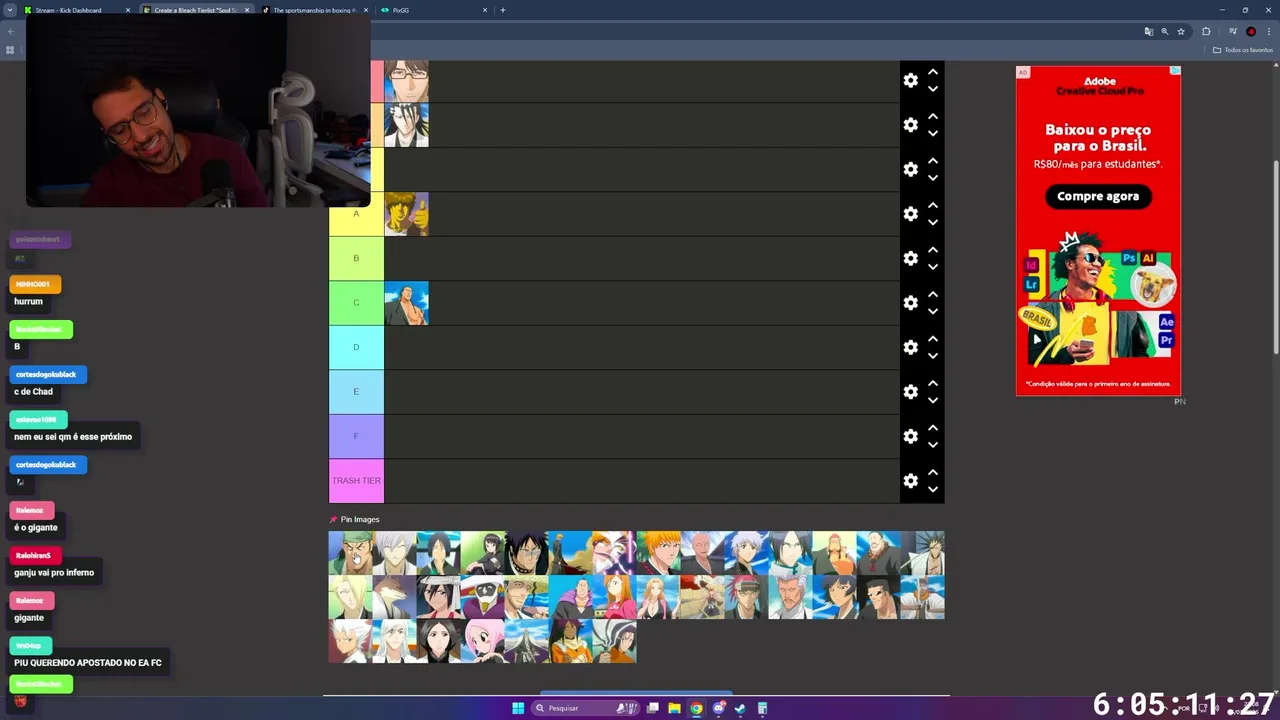The image size is (1280, 720).
Task: Switch to the PixGG tab
Action: pyautogui.click(x=434, y=10)
